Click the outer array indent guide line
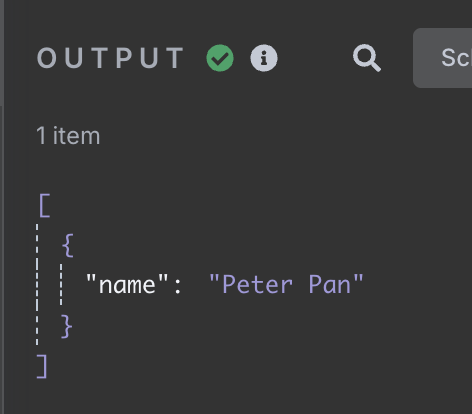Viewport: 472px width, 414px height. coord(37,284)
